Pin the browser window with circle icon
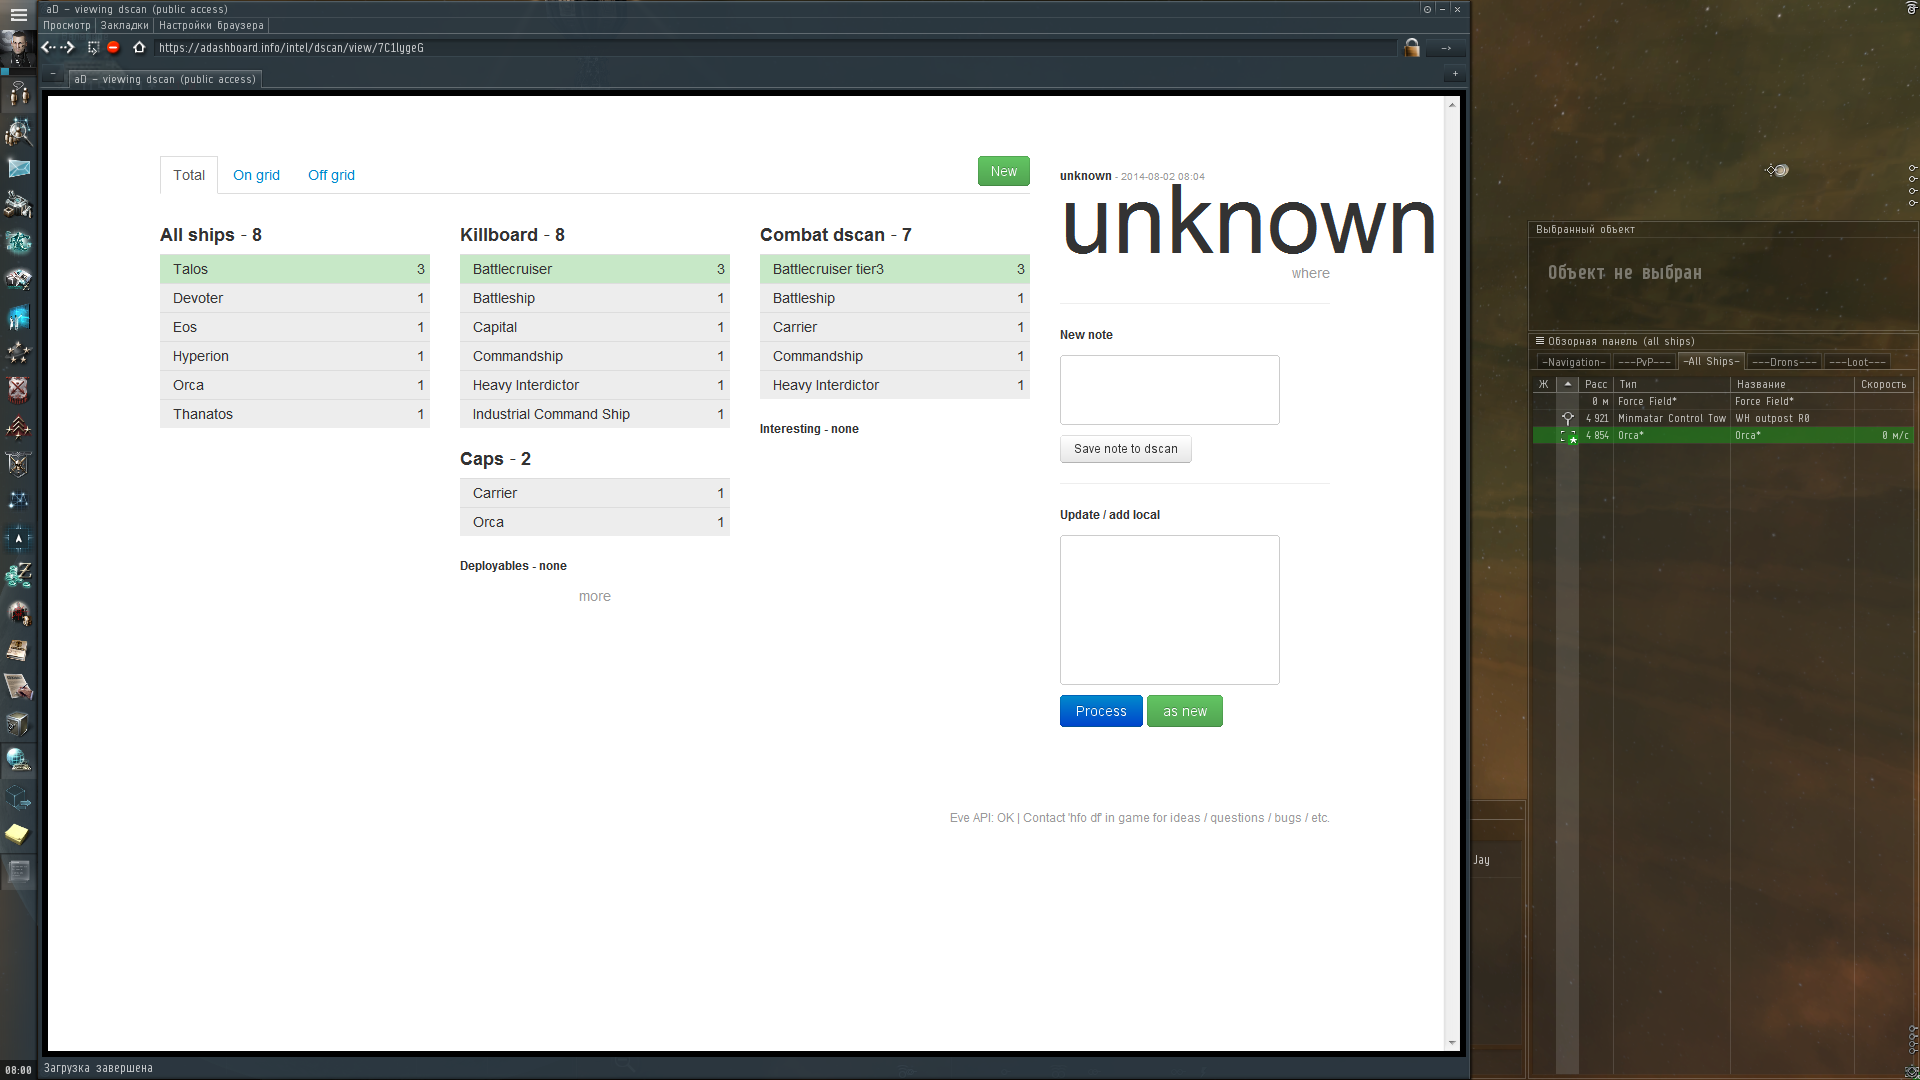Viewport: 1920px width, 1080px height. coord(1427,9)
